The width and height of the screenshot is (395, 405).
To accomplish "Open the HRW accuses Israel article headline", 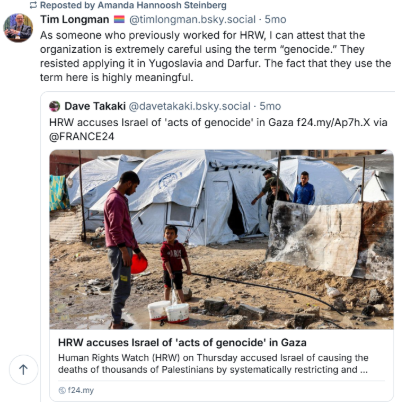I will (182, 343).
